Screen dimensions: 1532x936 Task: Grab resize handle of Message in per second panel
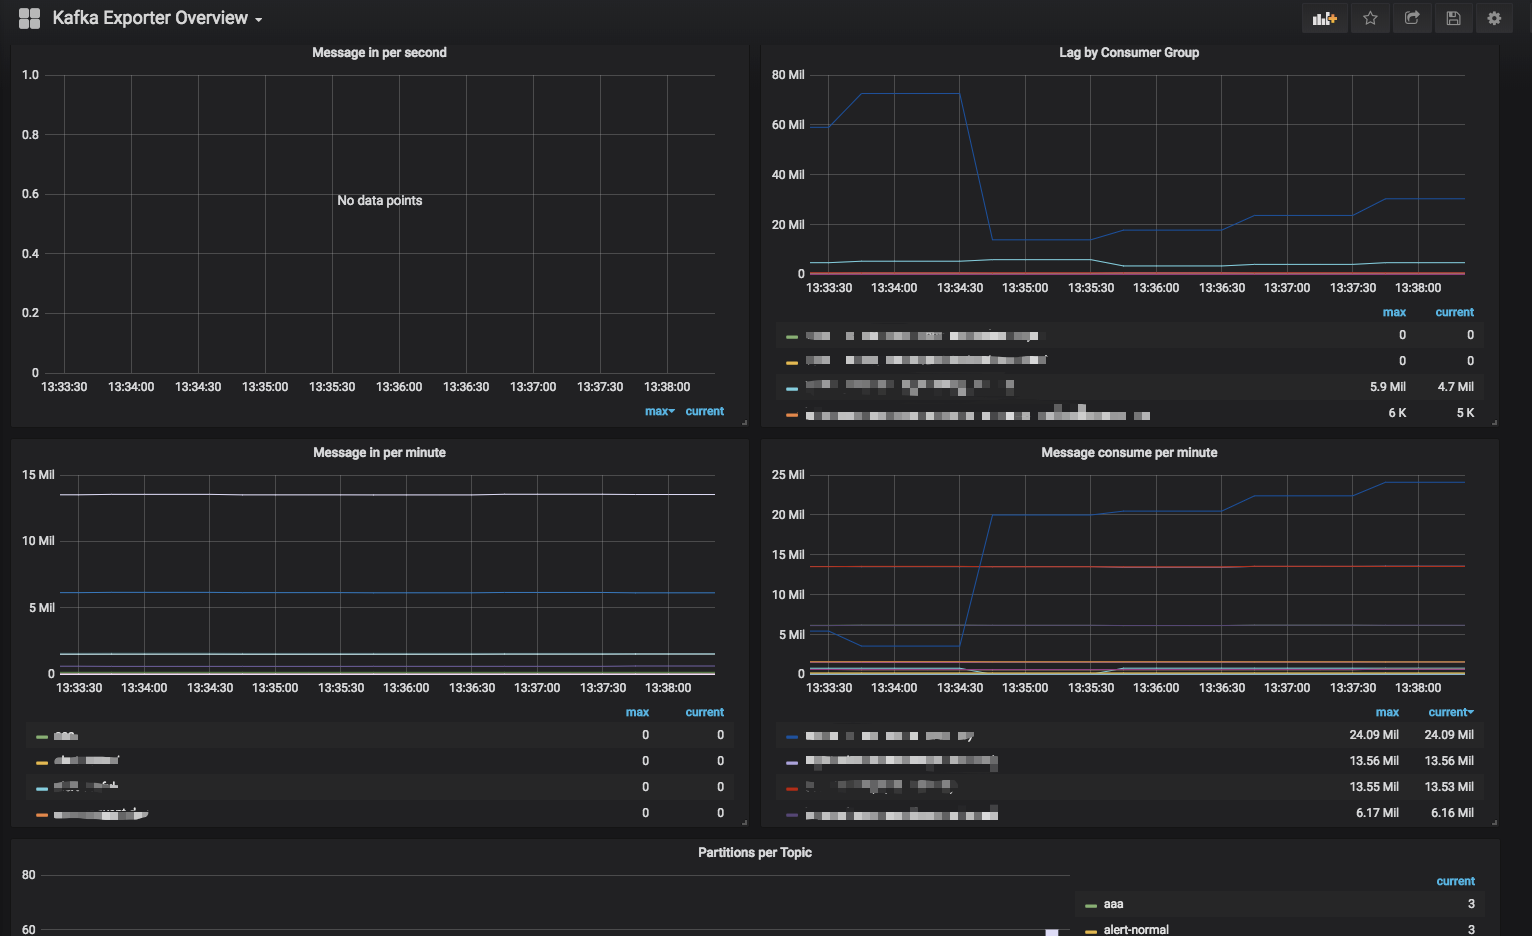click(744, 423)
